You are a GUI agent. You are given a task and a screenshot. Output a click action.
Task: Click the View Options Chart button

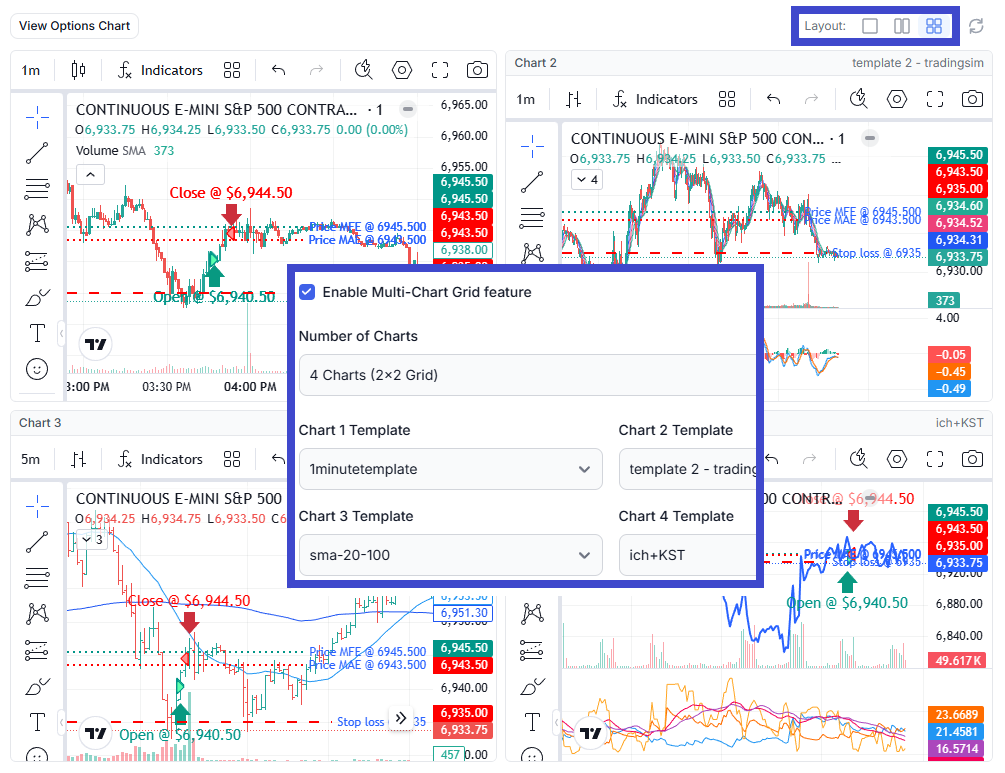click(75, 26)
